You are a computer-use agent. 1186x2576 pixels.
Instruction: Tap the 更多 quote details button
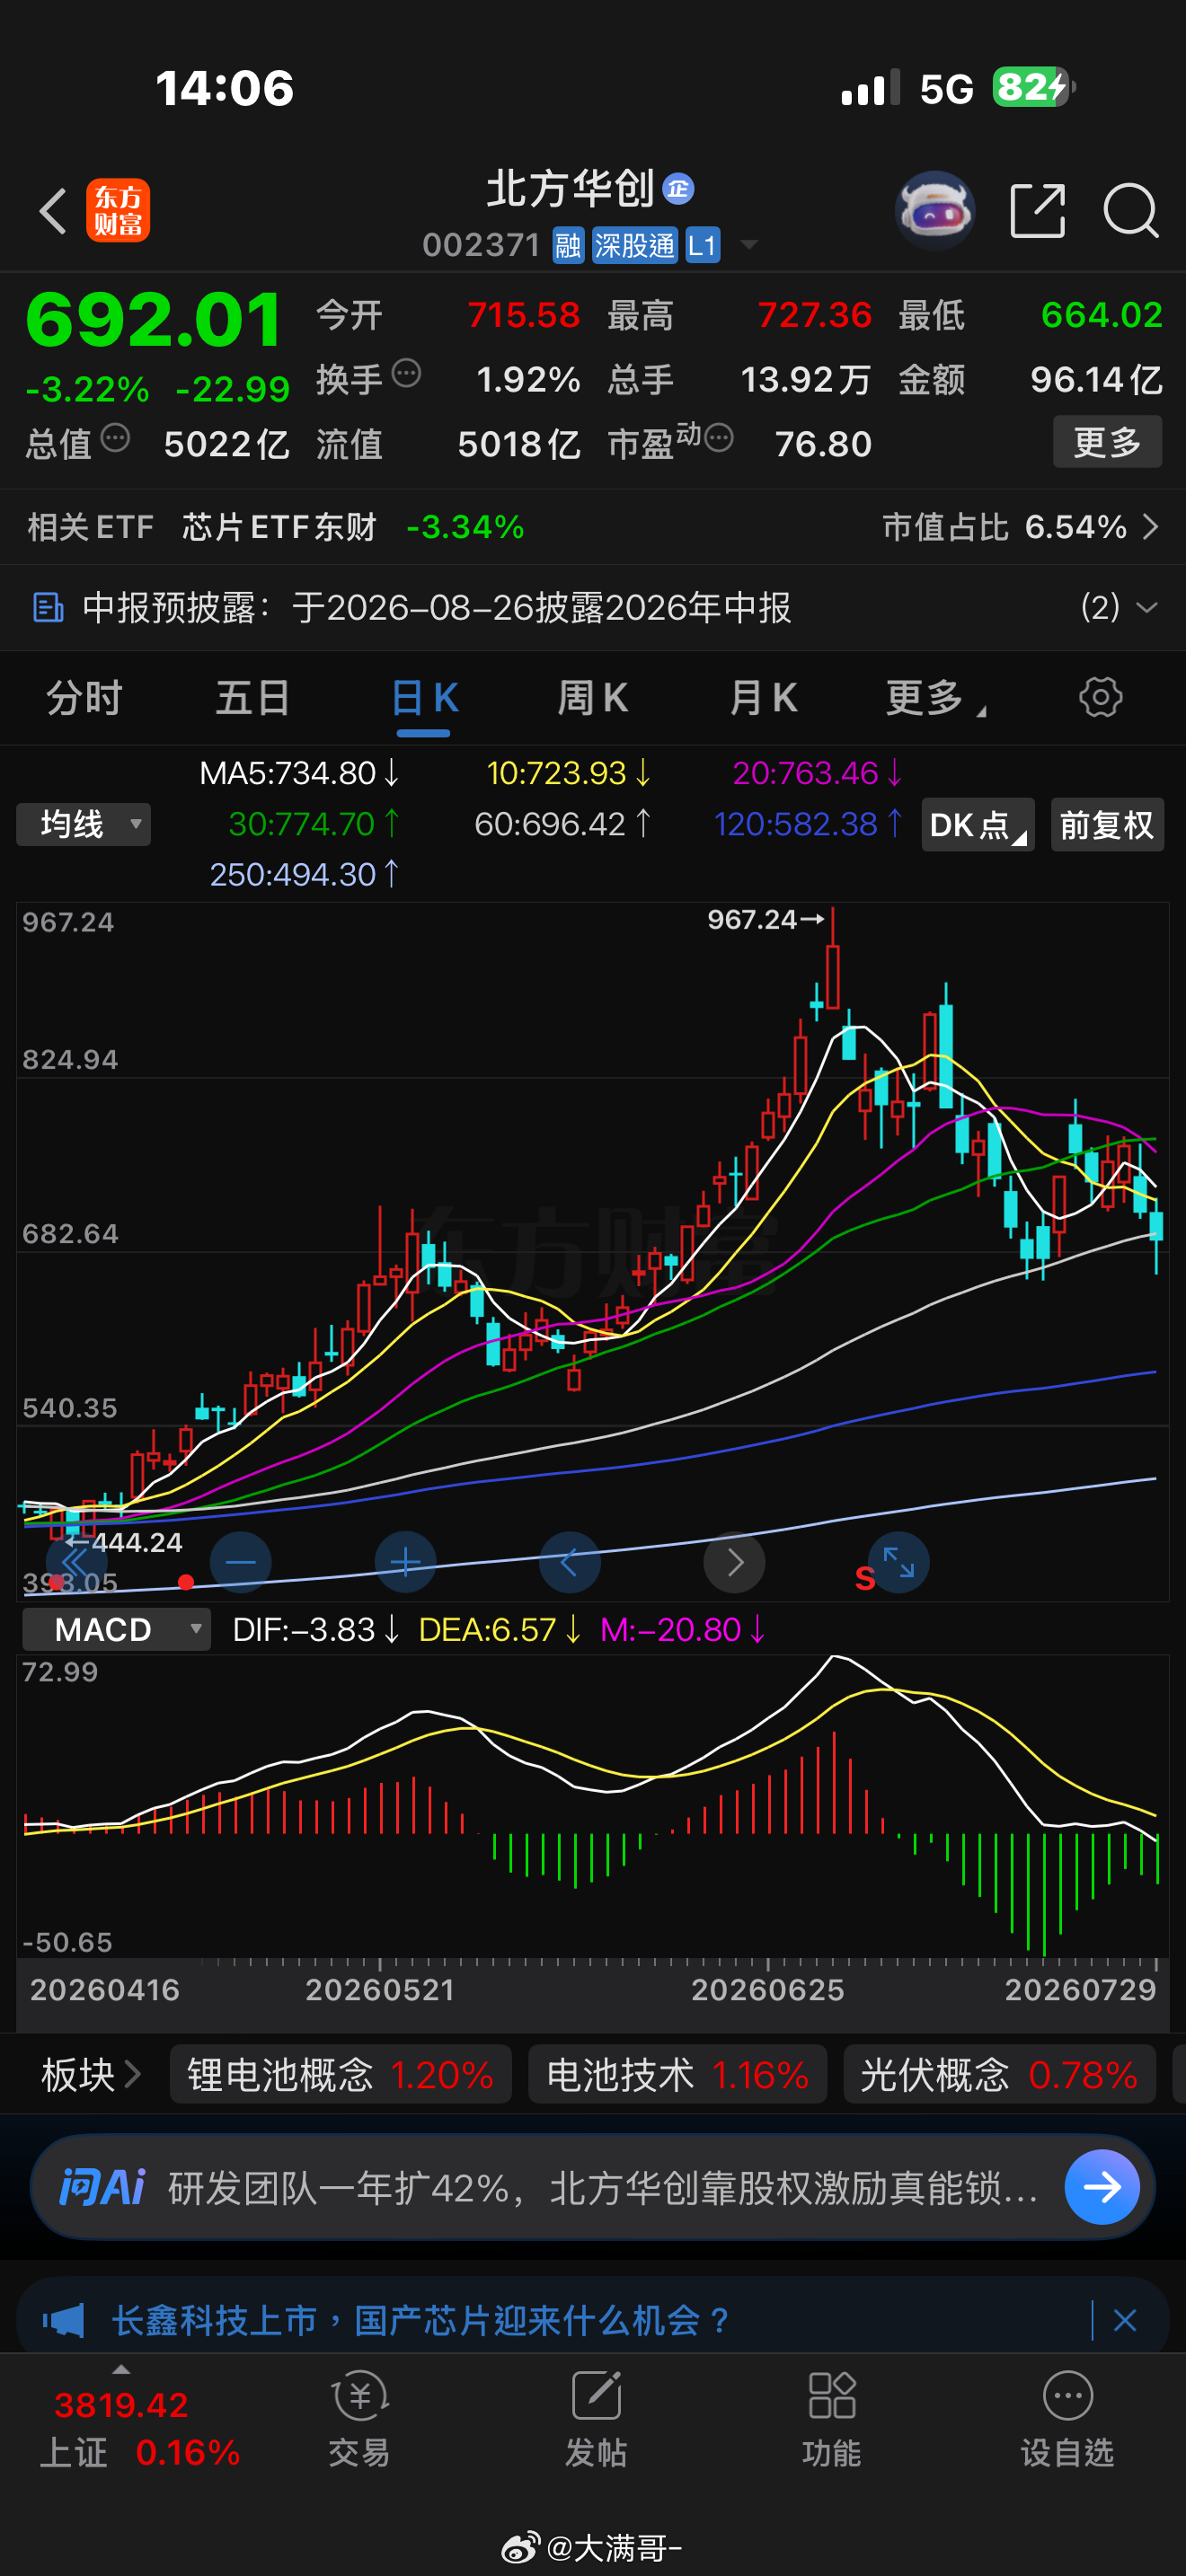coord(1107,441)
